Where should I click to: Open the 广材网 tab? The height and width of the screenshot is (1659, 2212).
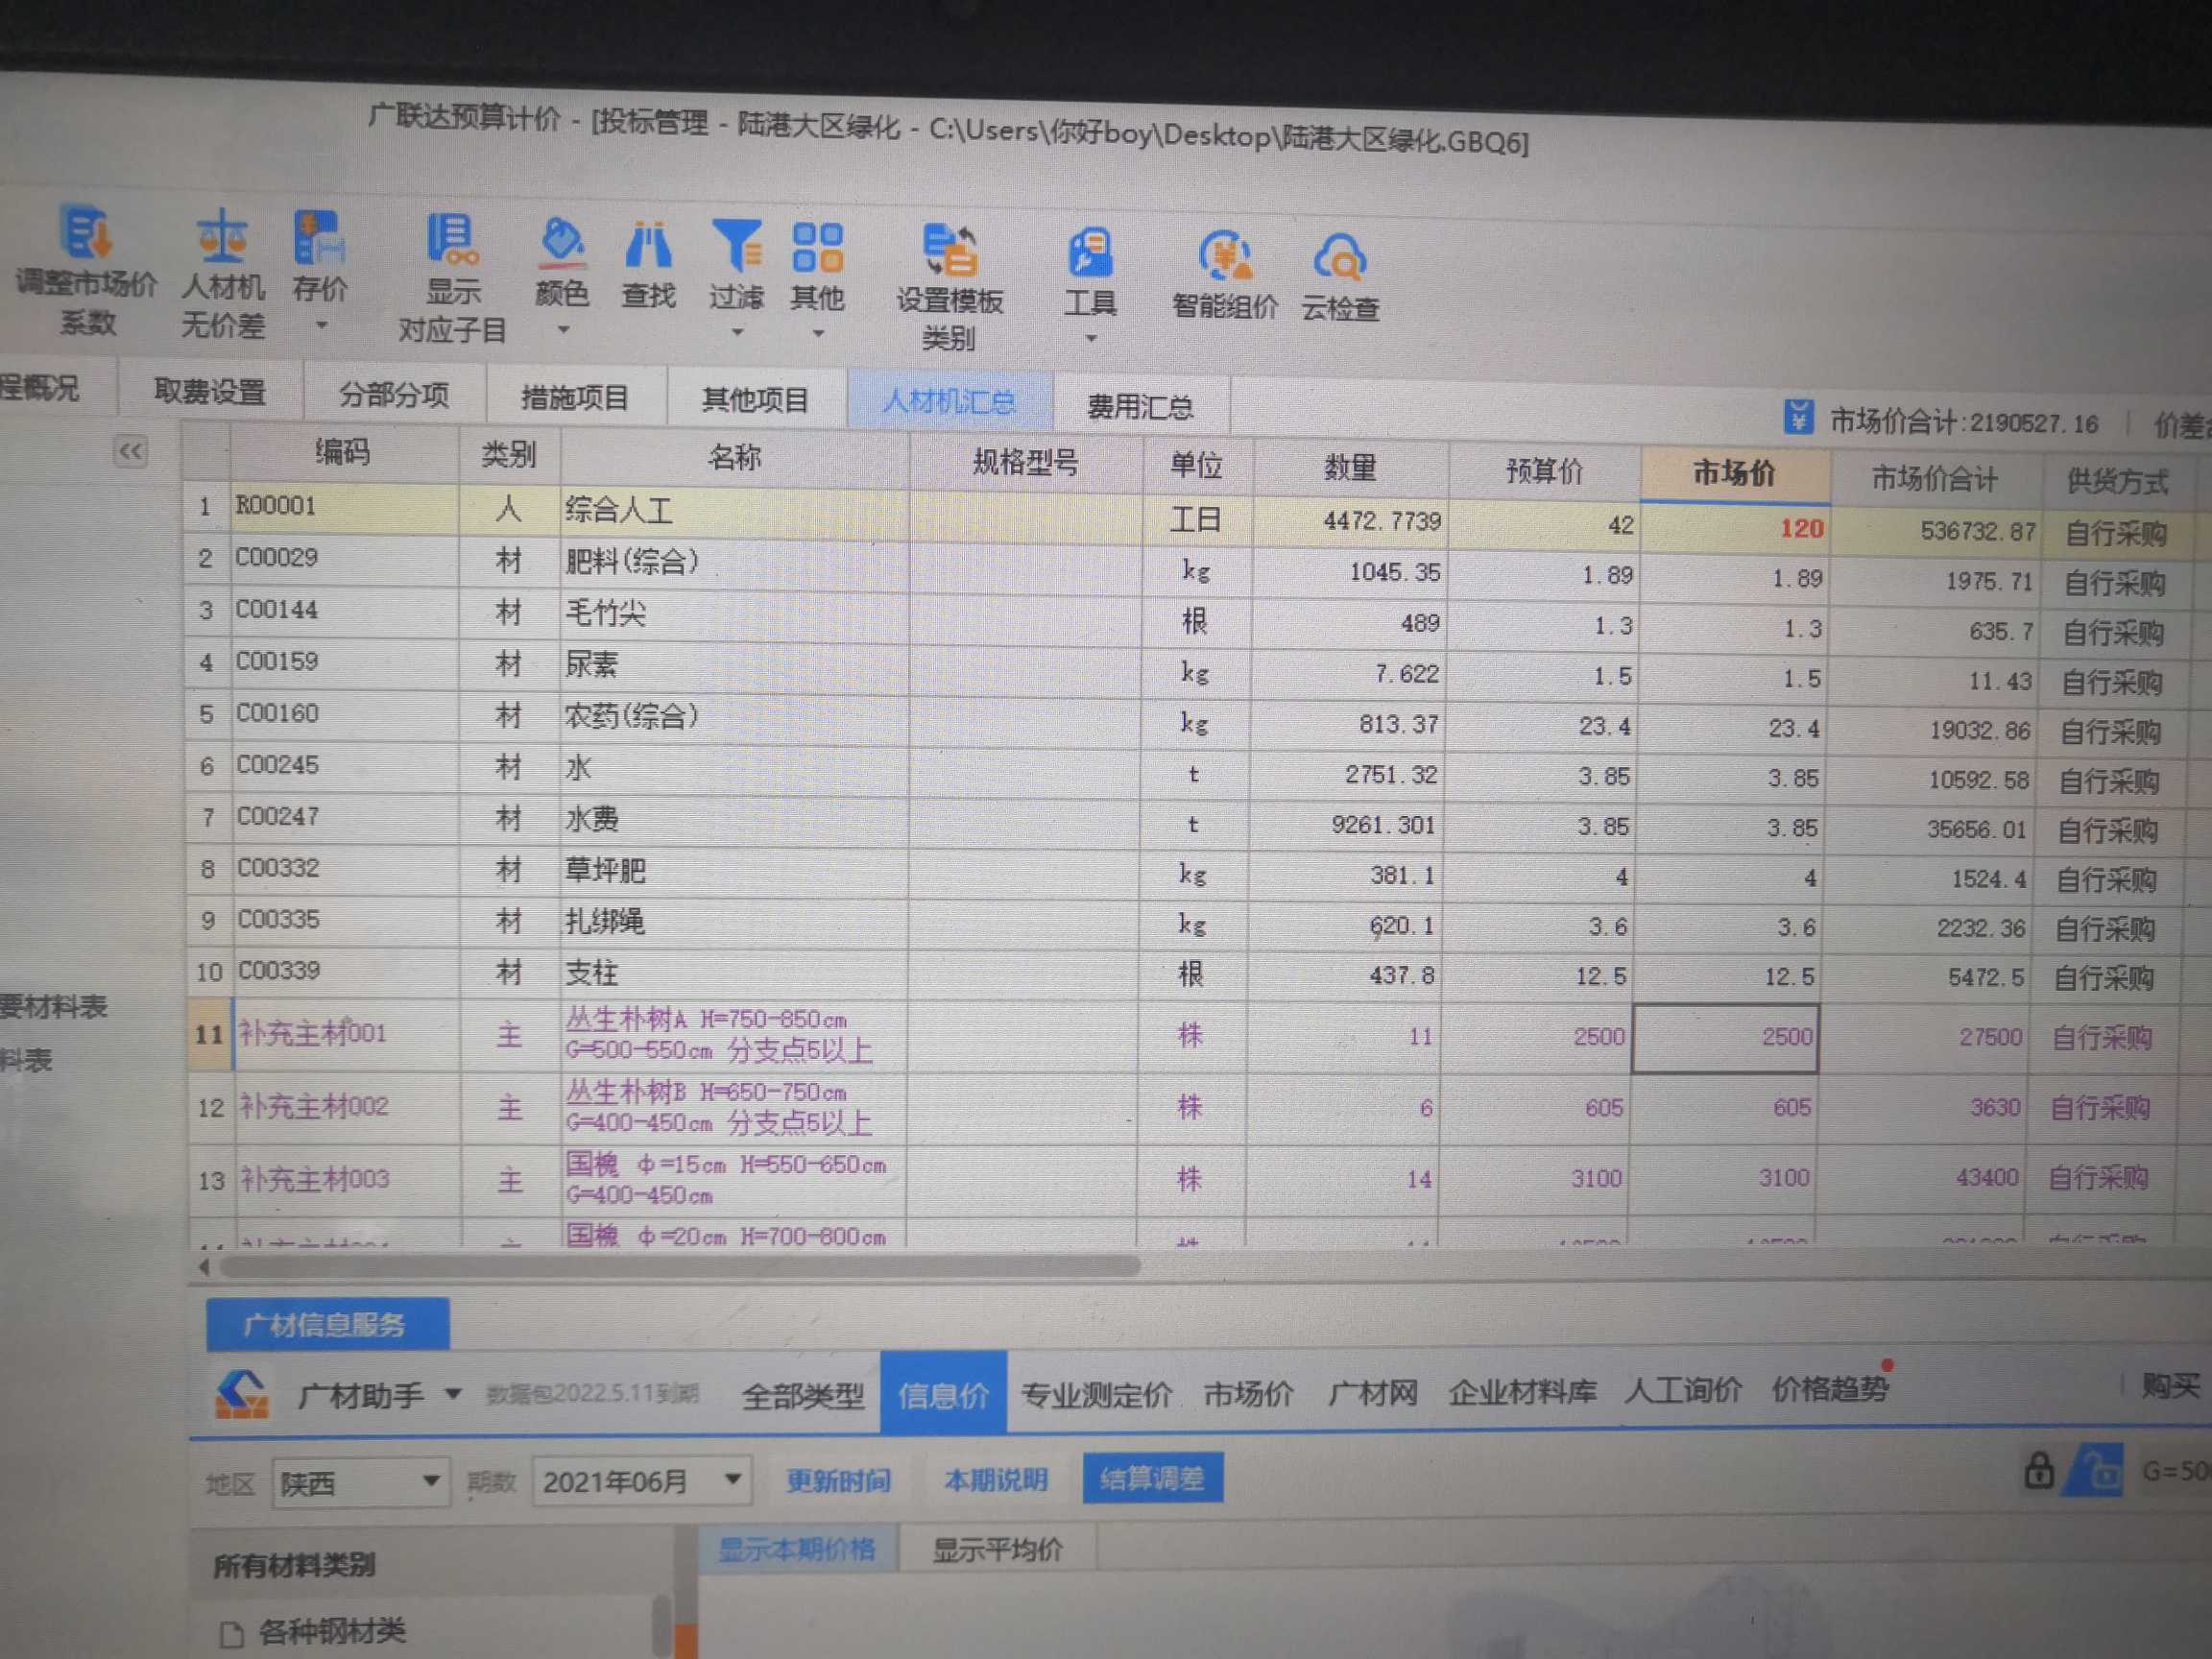1373,1392
